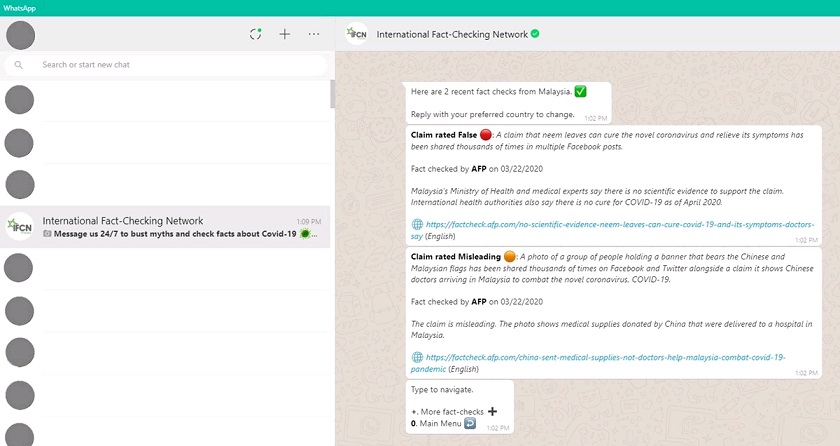The width and height of the screenshot is (840, 446).
Task: Open your own profile avatar at top left
Action: [x=20, y=35]
